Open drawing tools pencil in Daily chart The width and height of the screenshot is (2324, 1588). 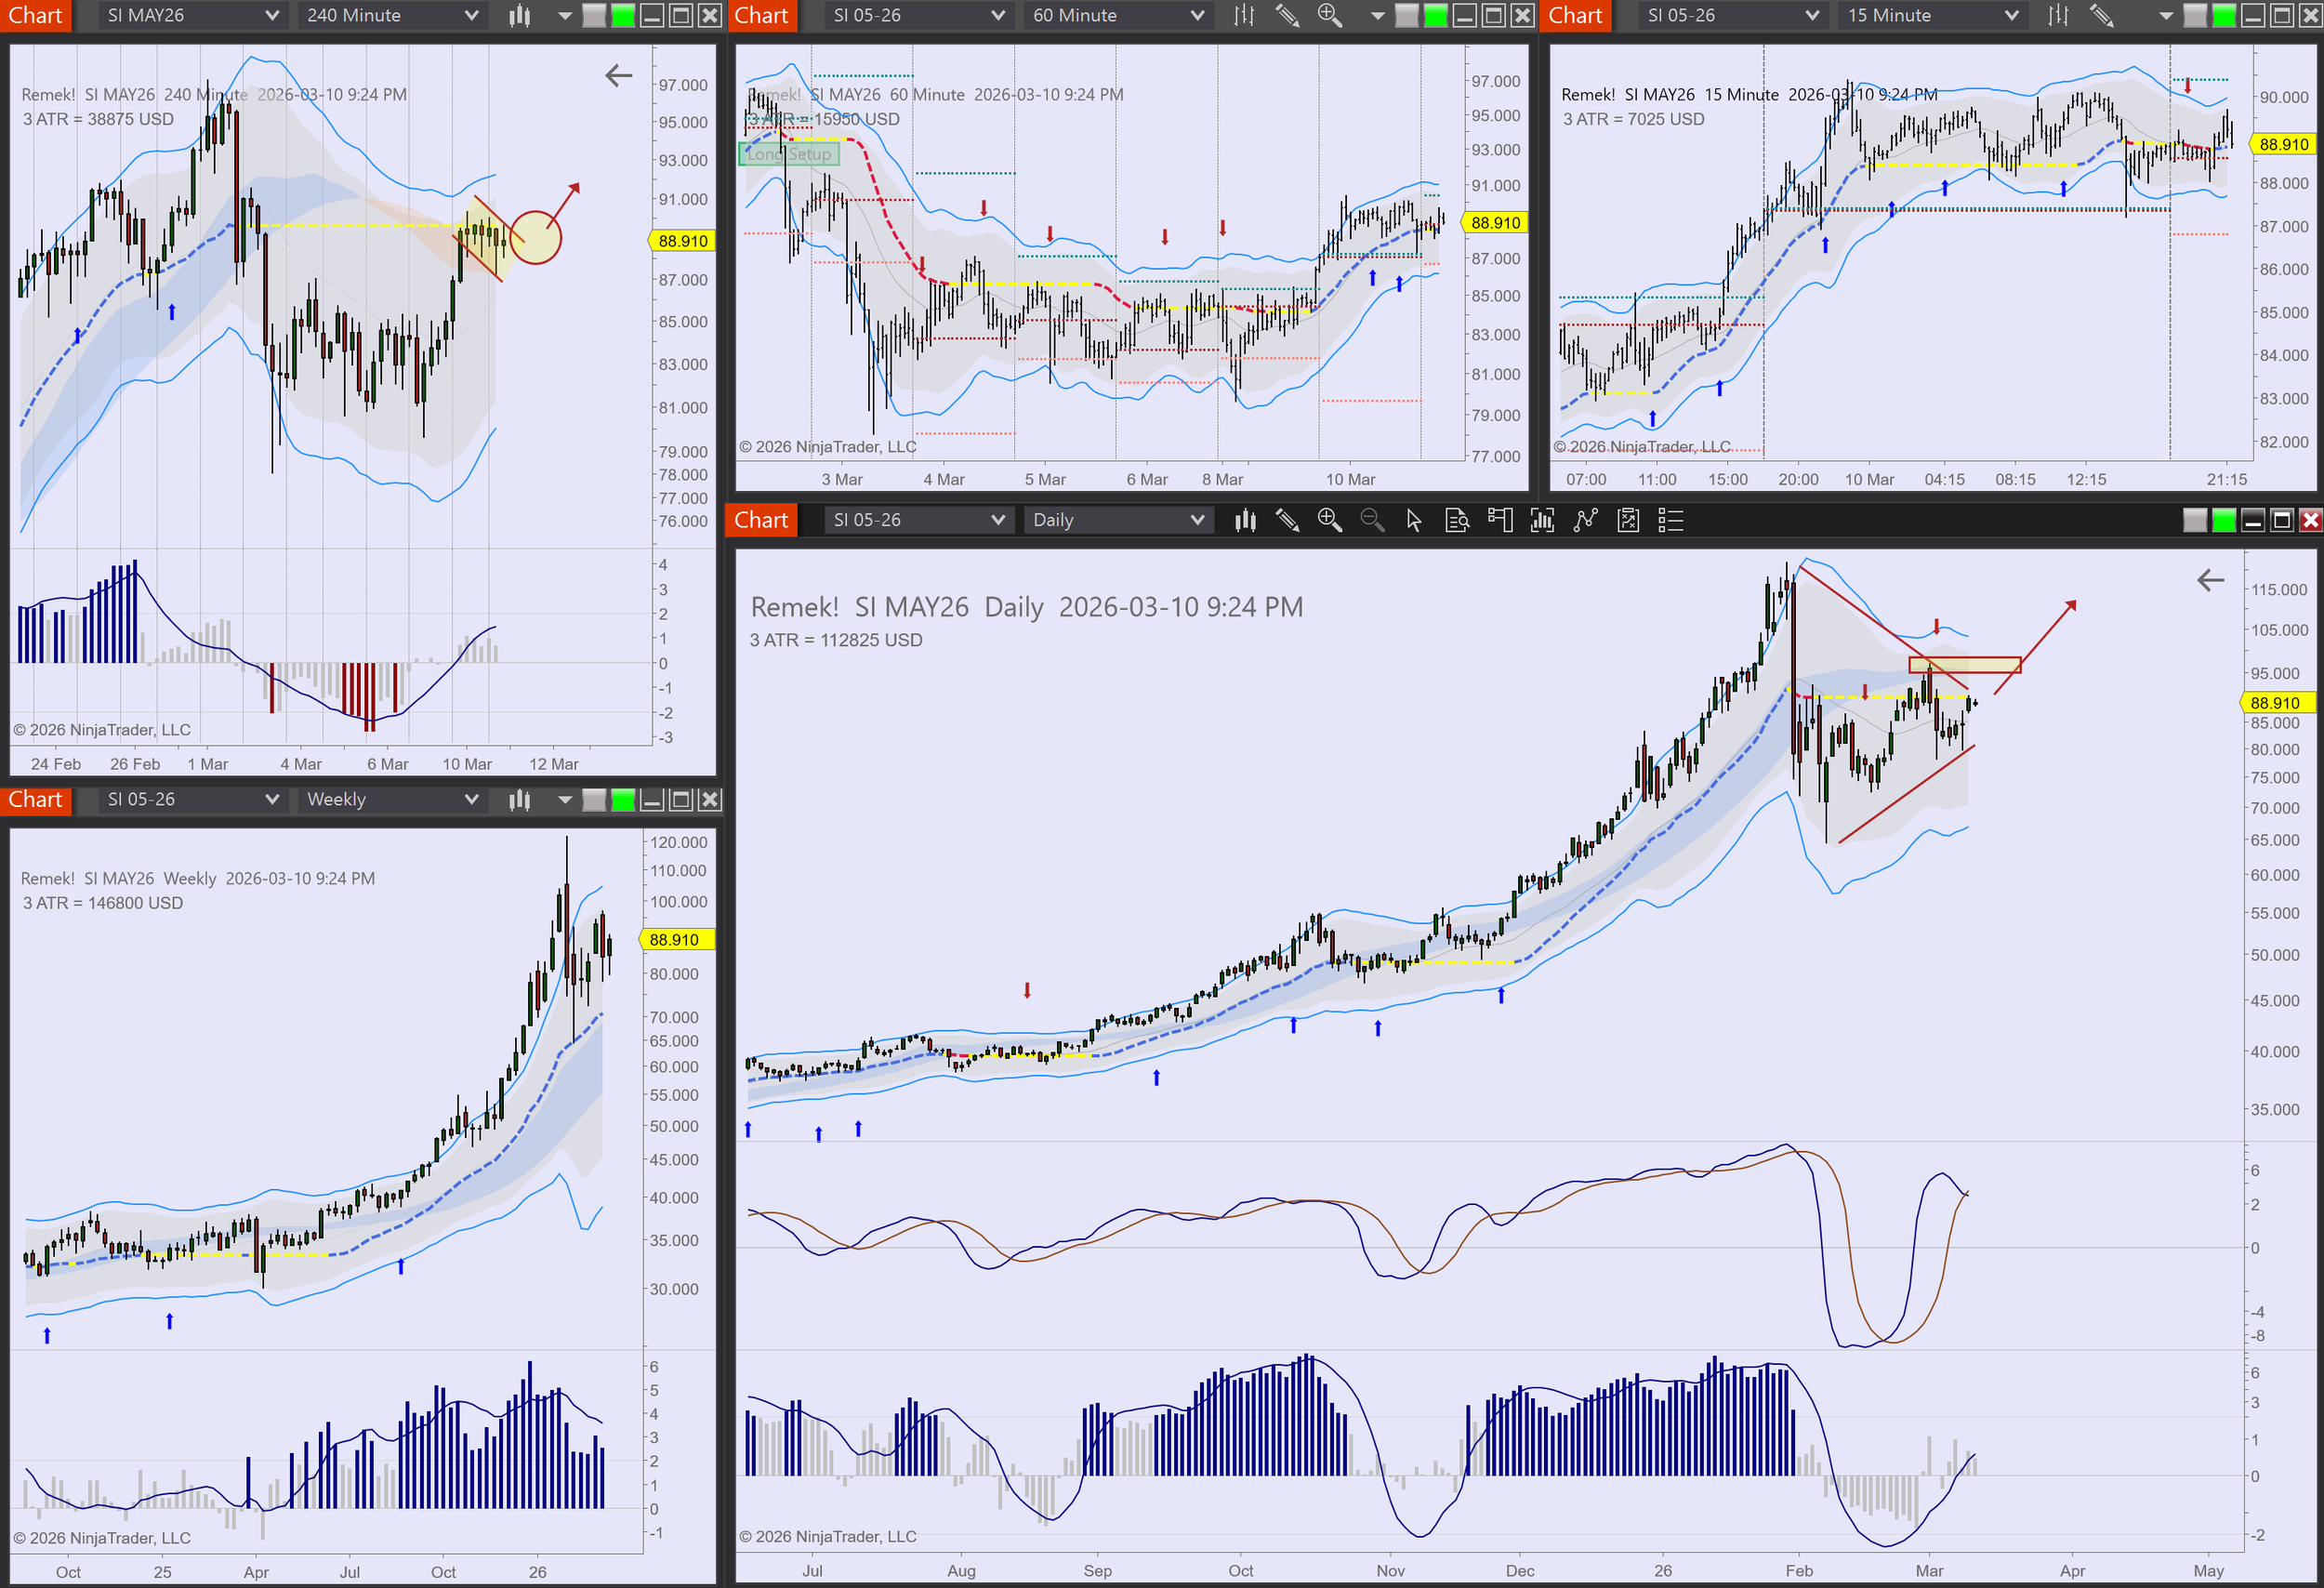[x=1287, y=520]
